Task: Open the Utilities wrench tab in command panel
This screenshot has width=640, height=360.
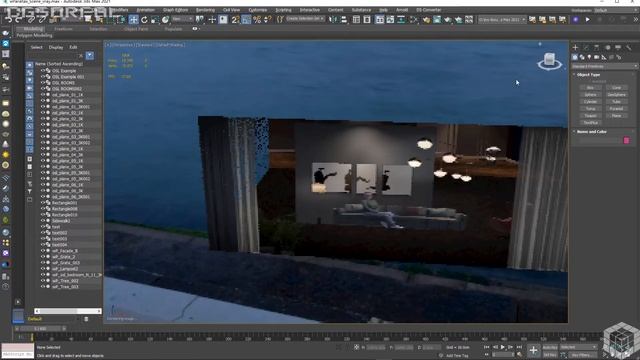Action: click(x=629, y=48)
